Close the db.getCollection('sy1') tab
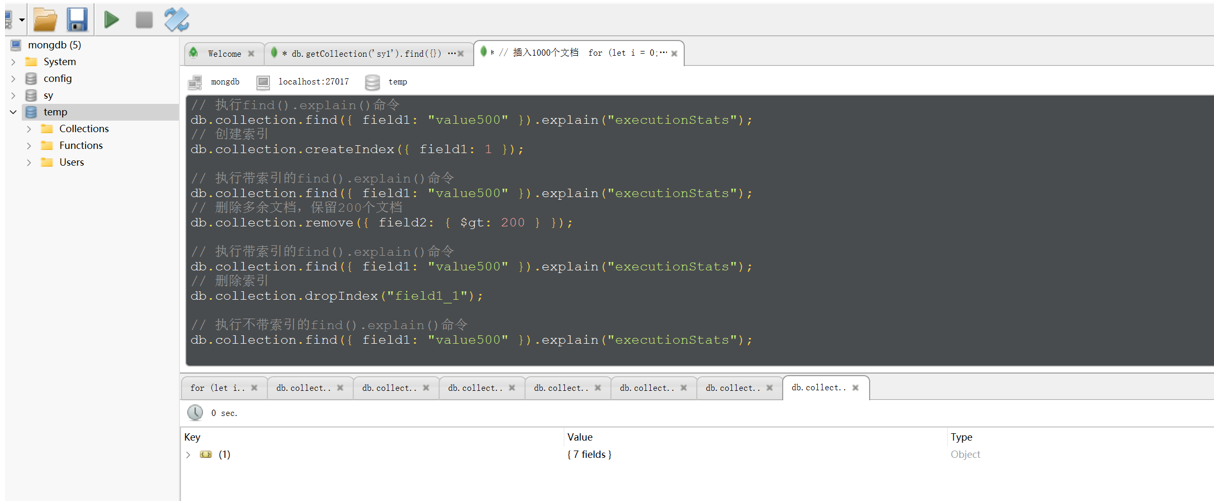This screenshot has height=501, width=1214. 461,54
